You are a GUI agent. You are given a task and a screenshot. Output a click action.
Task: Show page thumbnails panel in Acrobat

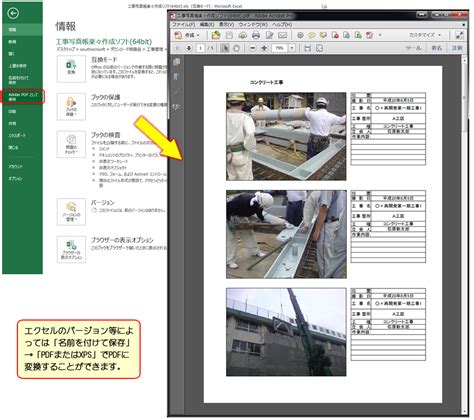pos(177,62)
